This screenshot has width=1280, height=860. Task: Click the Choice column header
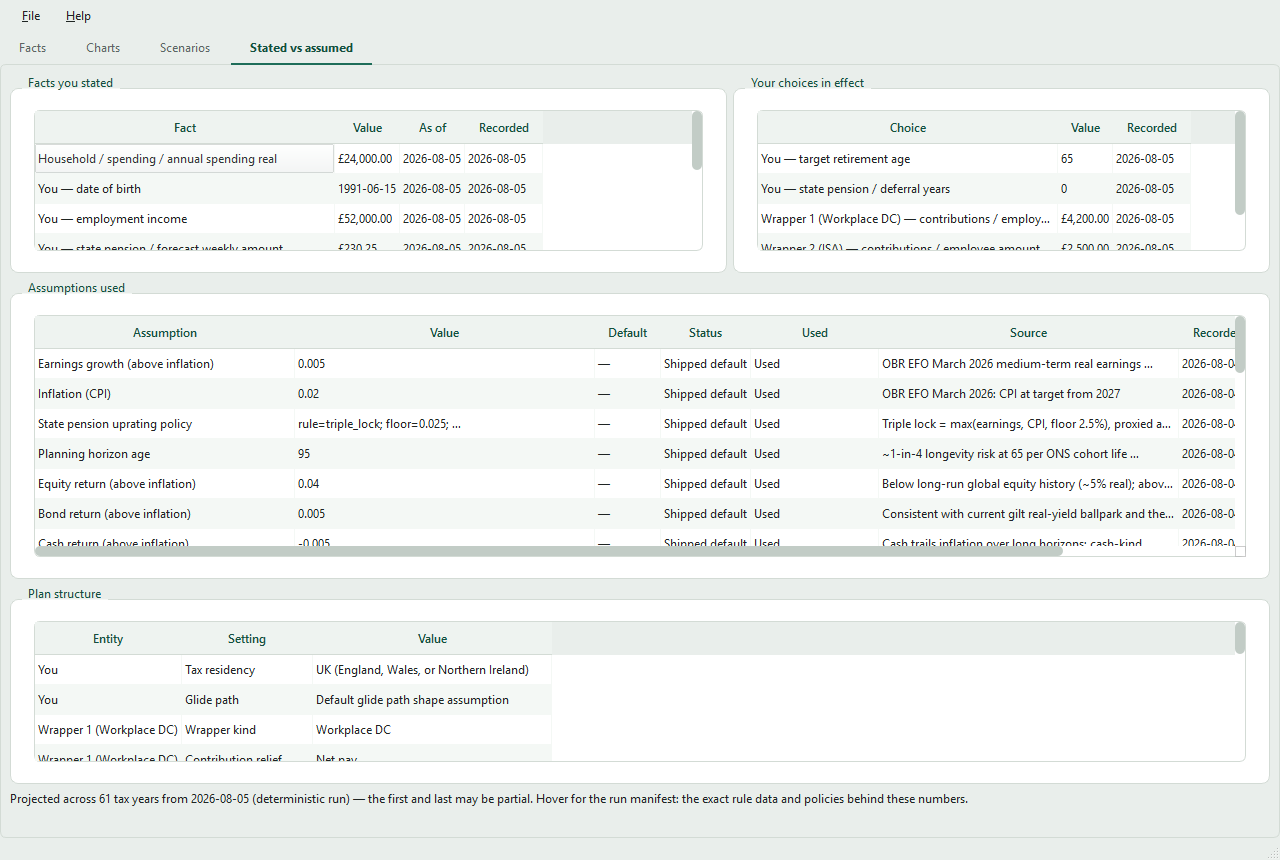908,128
